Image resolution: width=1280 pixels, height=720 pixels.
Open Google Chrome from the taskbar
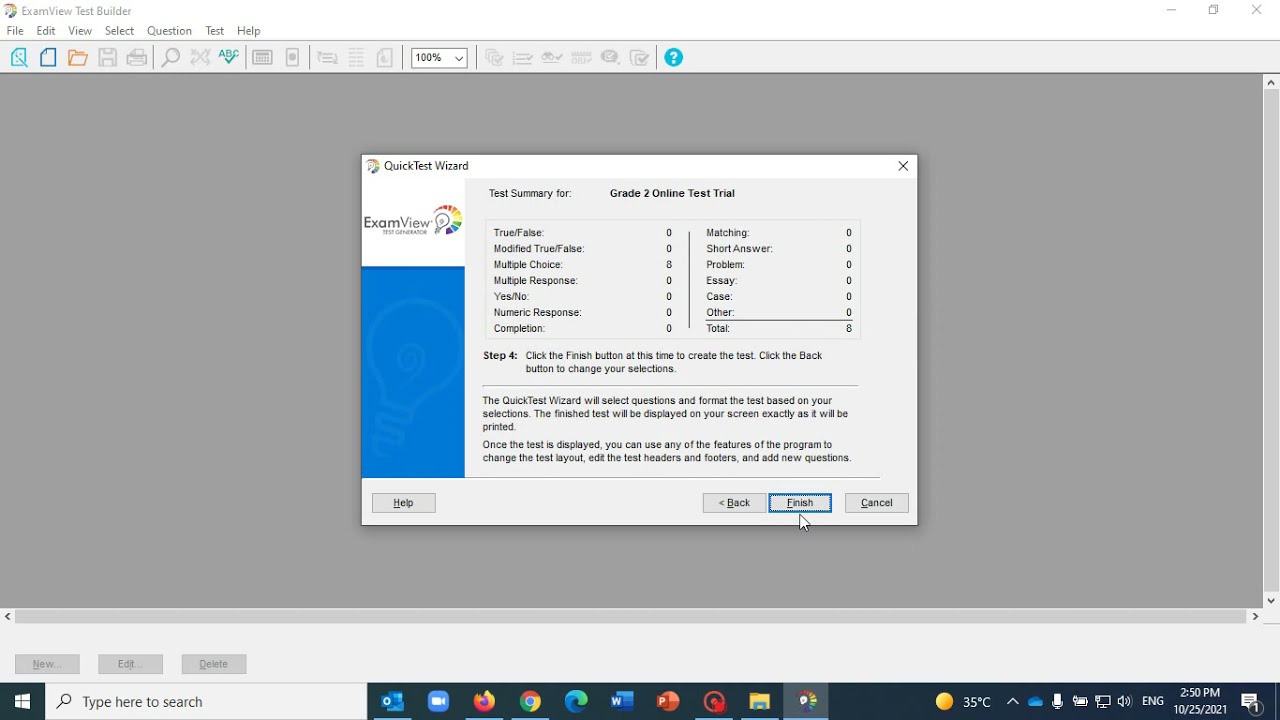(x=530, y=702)
